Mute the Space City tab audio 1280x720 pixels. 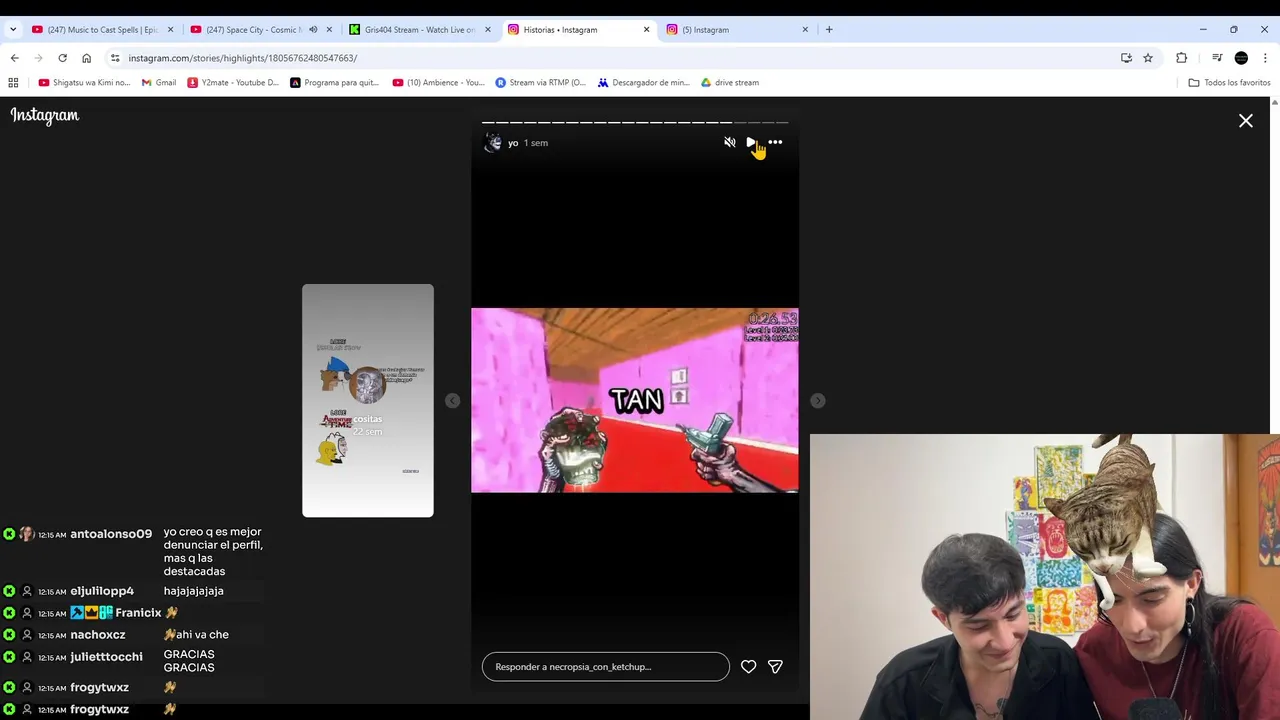tap(313, 30)
